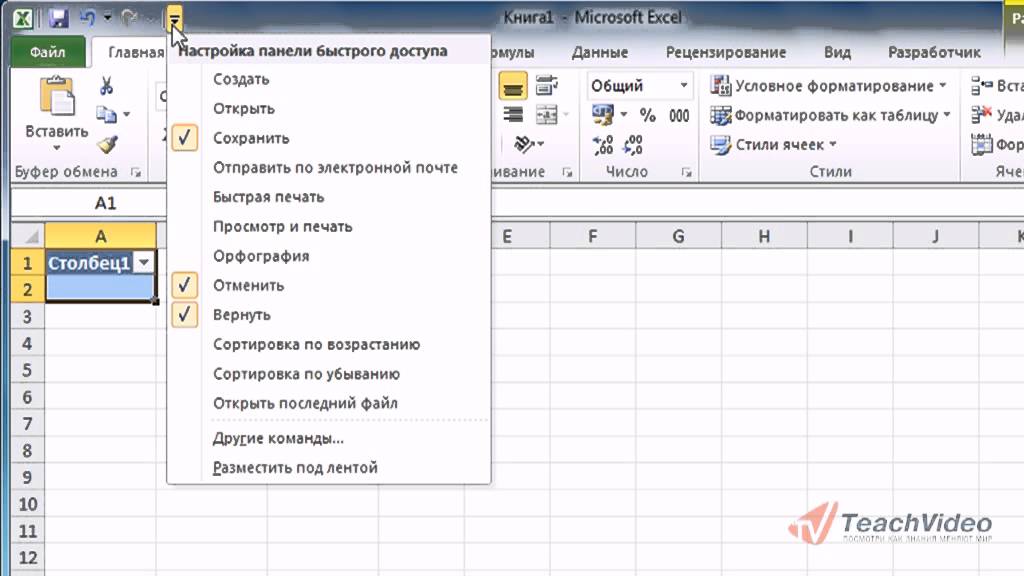Toggle Создать in quick access menu
1024x576 pixels.
tap(329, 79)
